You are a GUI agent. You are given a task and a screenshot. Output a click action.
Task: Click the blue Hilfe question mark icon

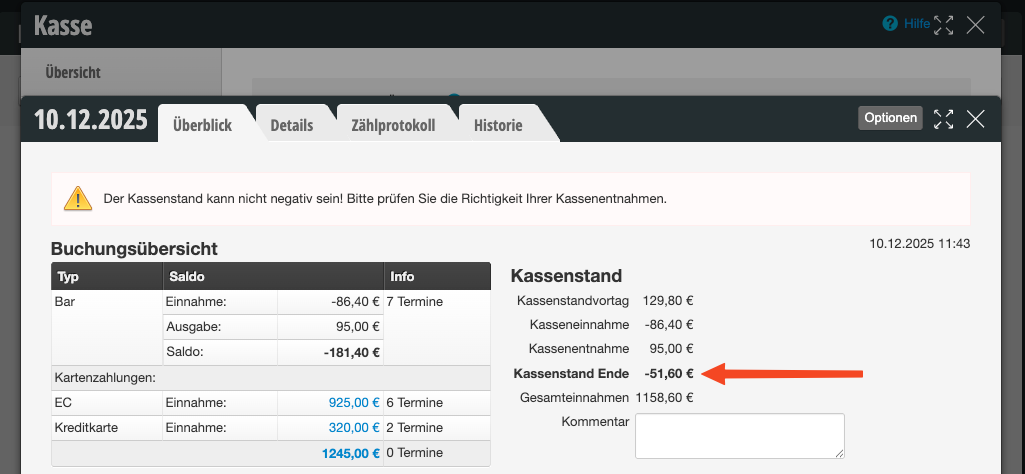(889, 23)
